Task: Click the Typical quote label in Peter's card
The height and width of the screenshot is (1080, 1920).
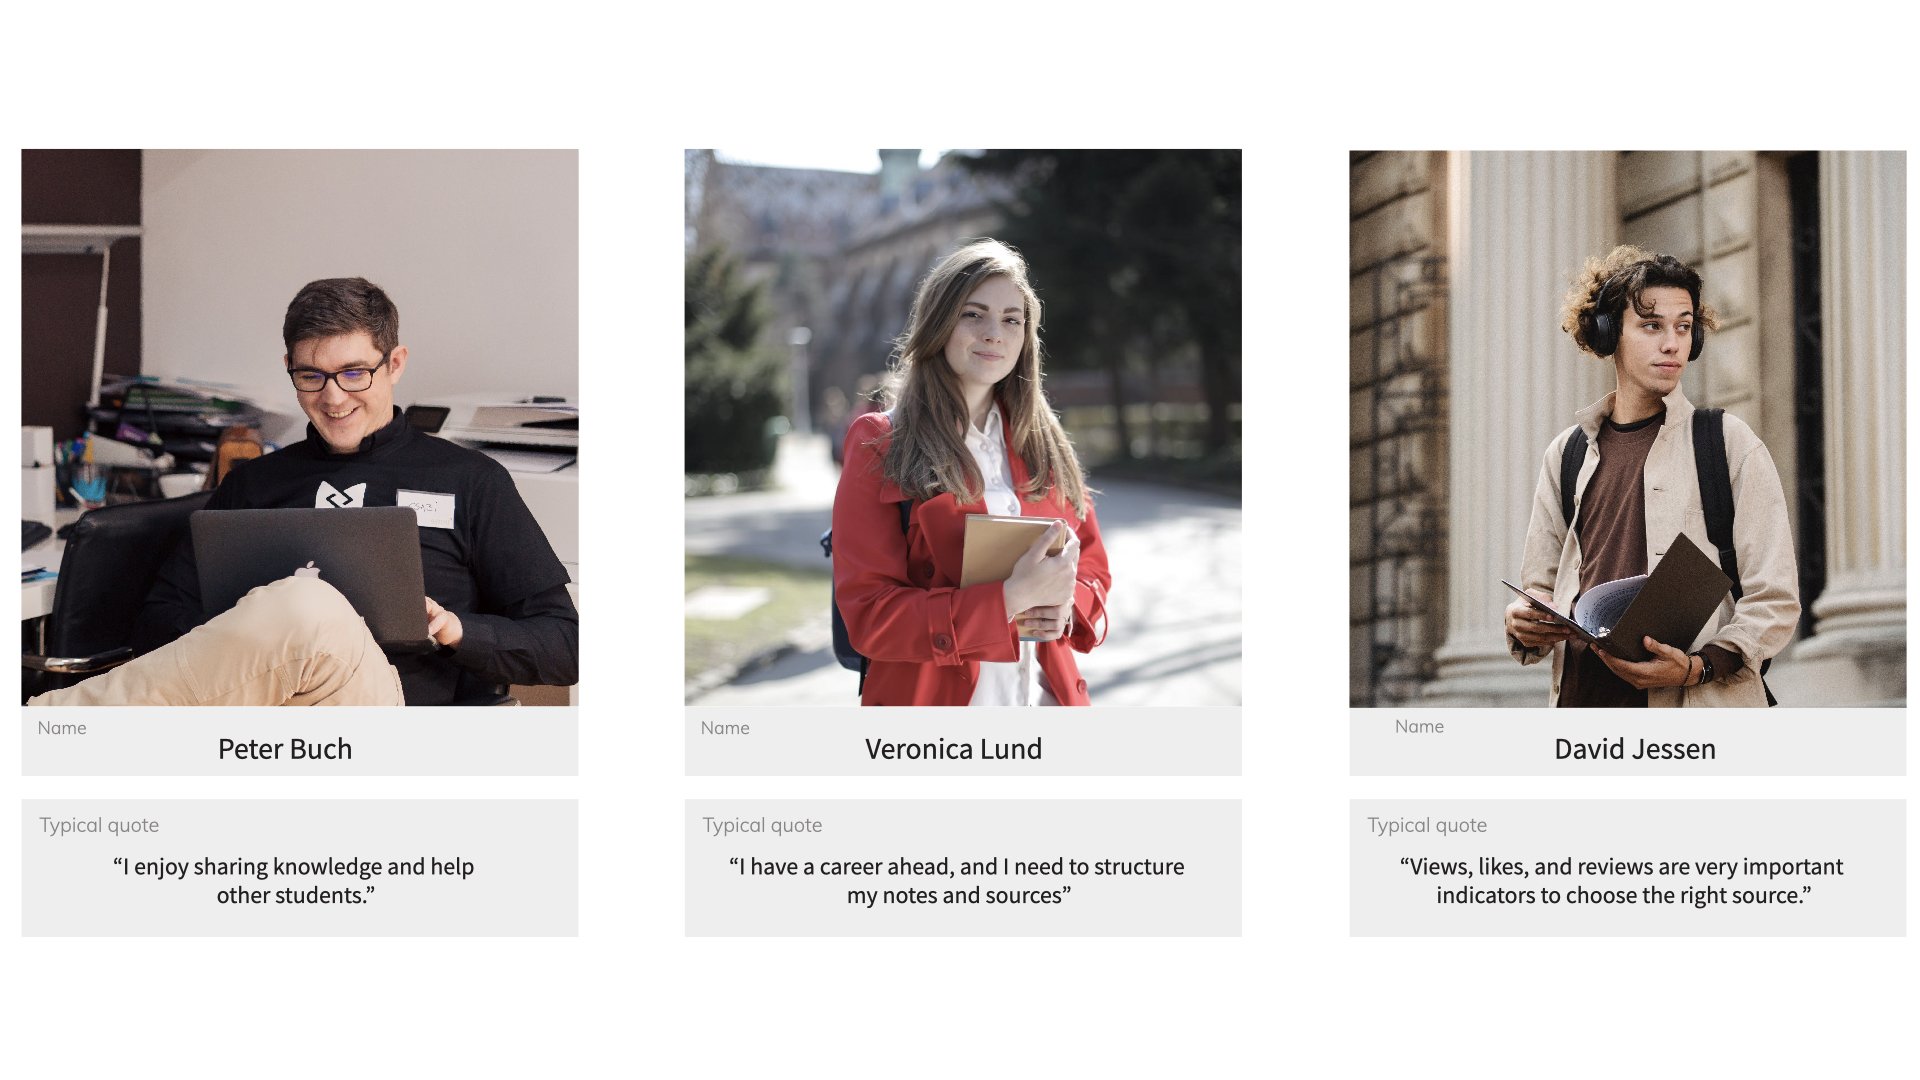Action: (x=99, y=825)
